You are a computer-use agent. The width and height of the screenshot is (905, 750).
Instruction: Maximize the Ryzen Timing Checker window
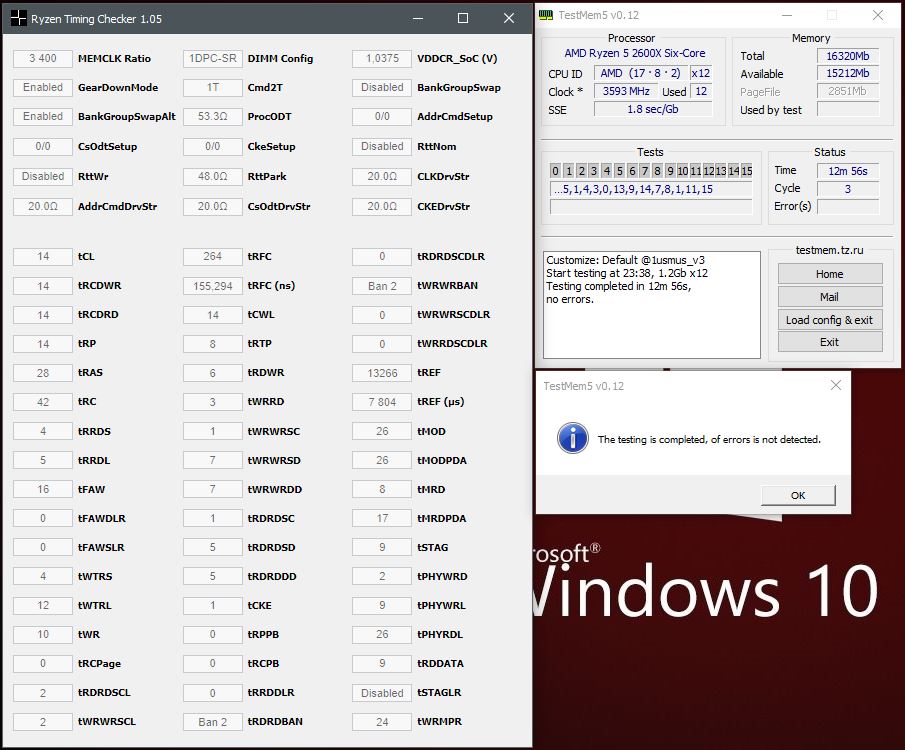pos(463,18)
